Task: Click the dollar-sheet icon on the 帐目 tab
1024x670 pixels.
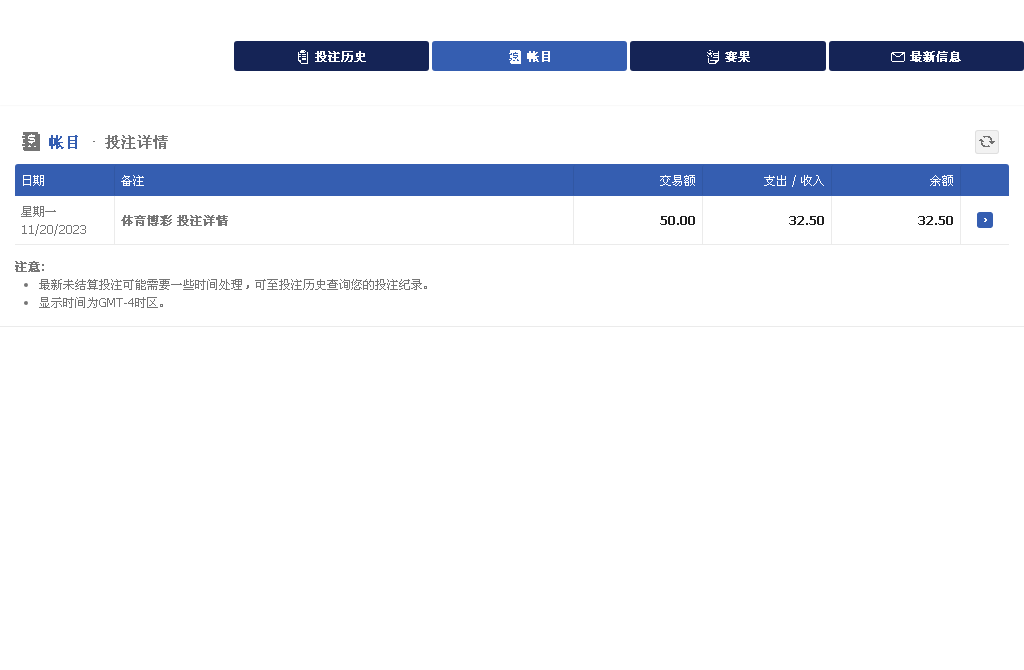Action: [515, 57]
